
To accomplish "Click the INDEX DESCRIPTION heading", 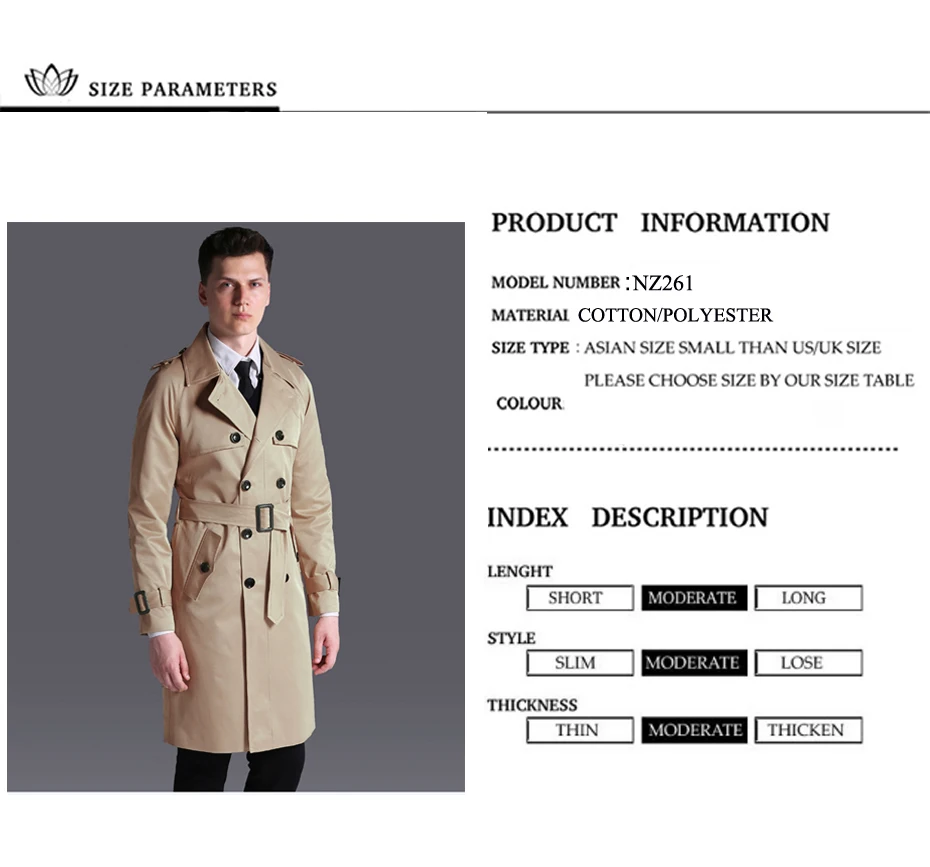I will click(628, 518).
